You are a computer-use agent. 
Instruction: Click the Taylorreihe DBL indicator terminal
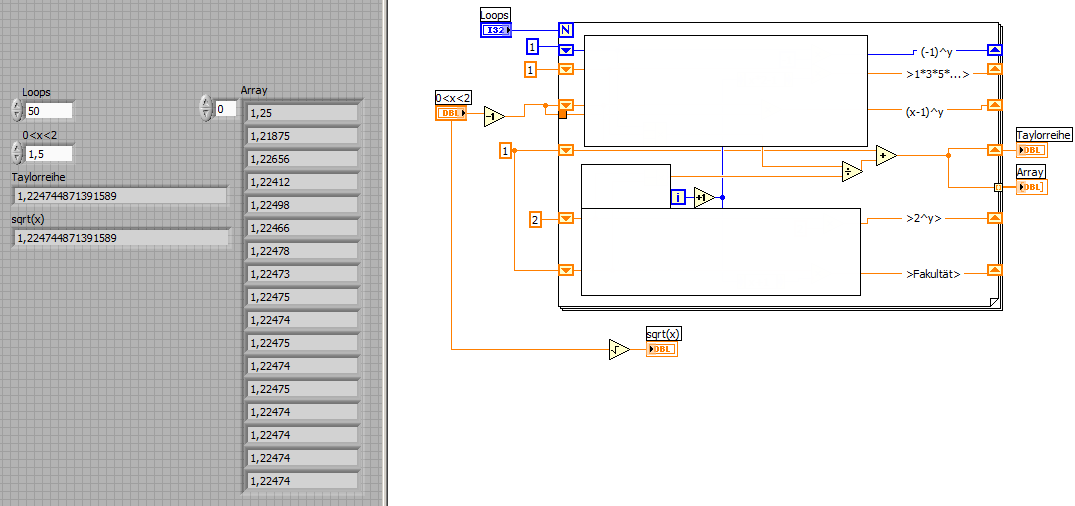[x=1031, y=150]
